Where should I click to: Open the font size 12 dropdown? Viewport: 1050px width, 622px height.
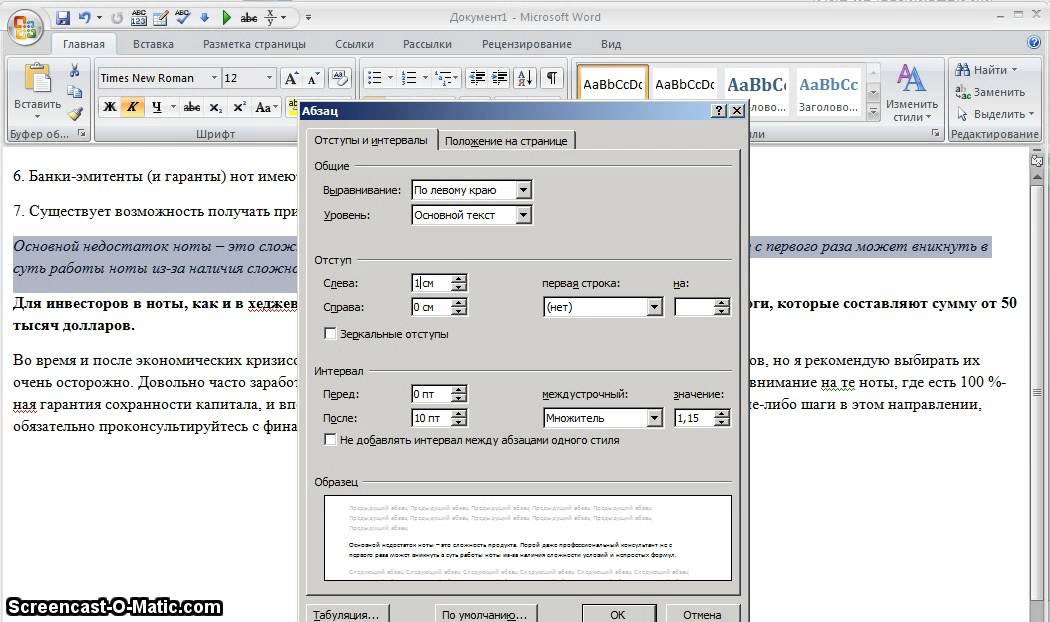[x=269, y=78]
